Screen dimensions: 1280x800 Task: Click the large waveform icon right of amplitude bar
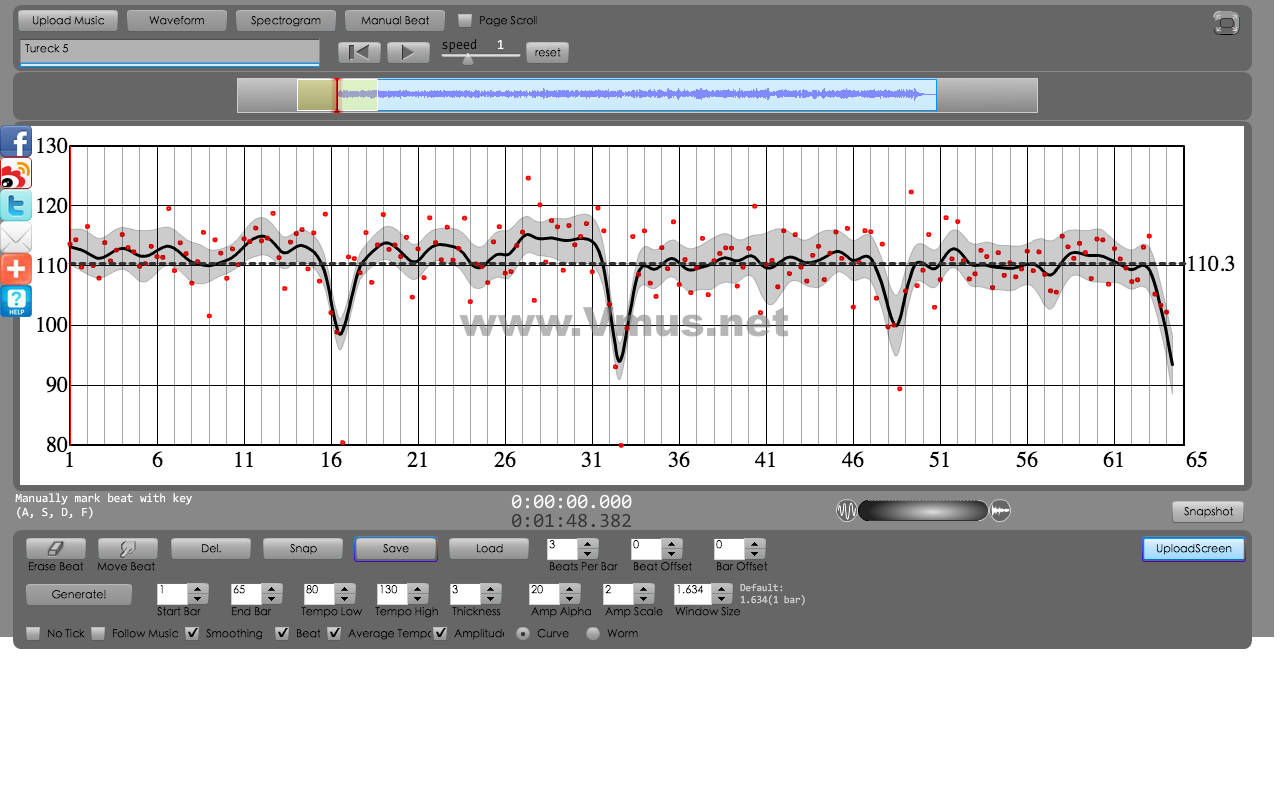(1001, 511)
